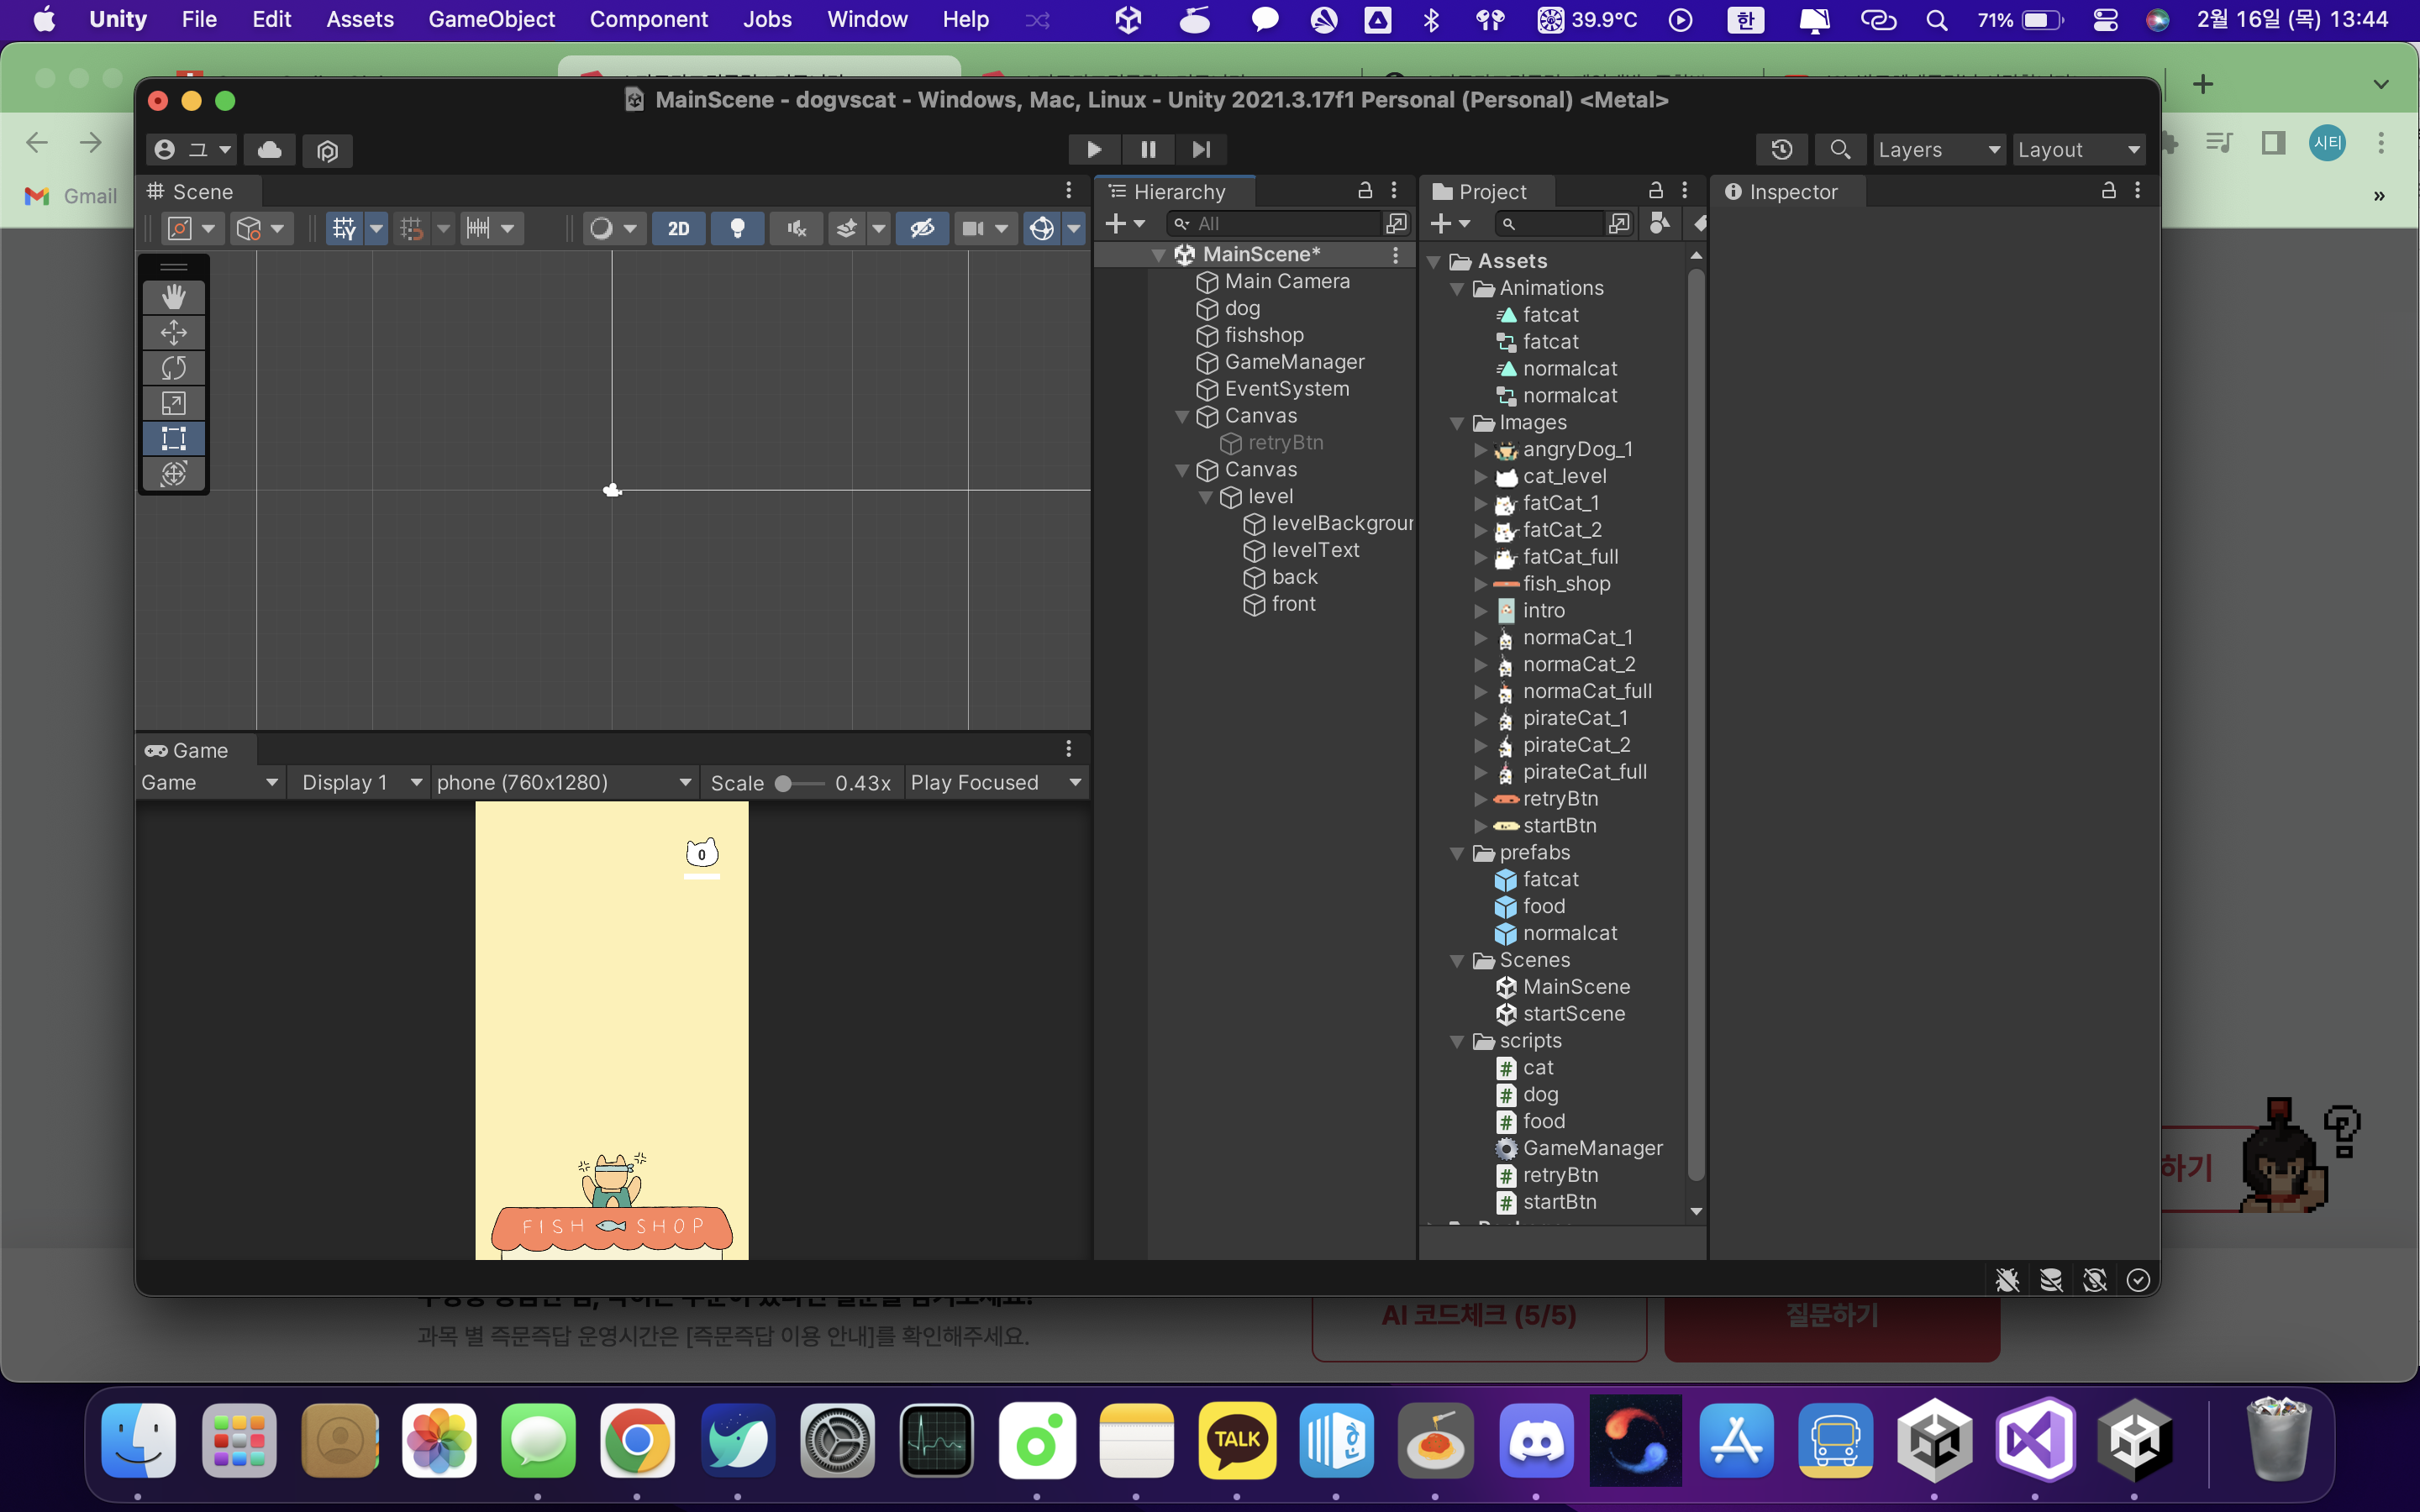
Task: Click the Play button
Action: (x=1094, y=150)
